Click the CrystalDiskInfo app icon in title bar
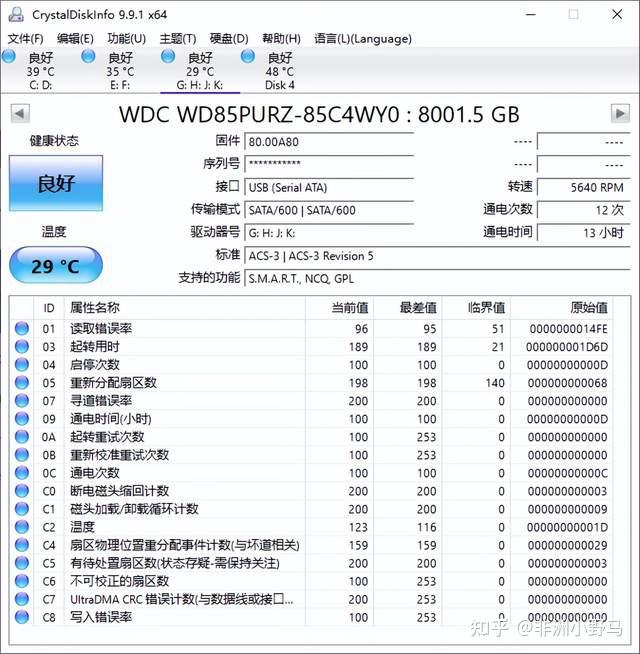This screenshot has height=654, width=640. pos(16,14)
